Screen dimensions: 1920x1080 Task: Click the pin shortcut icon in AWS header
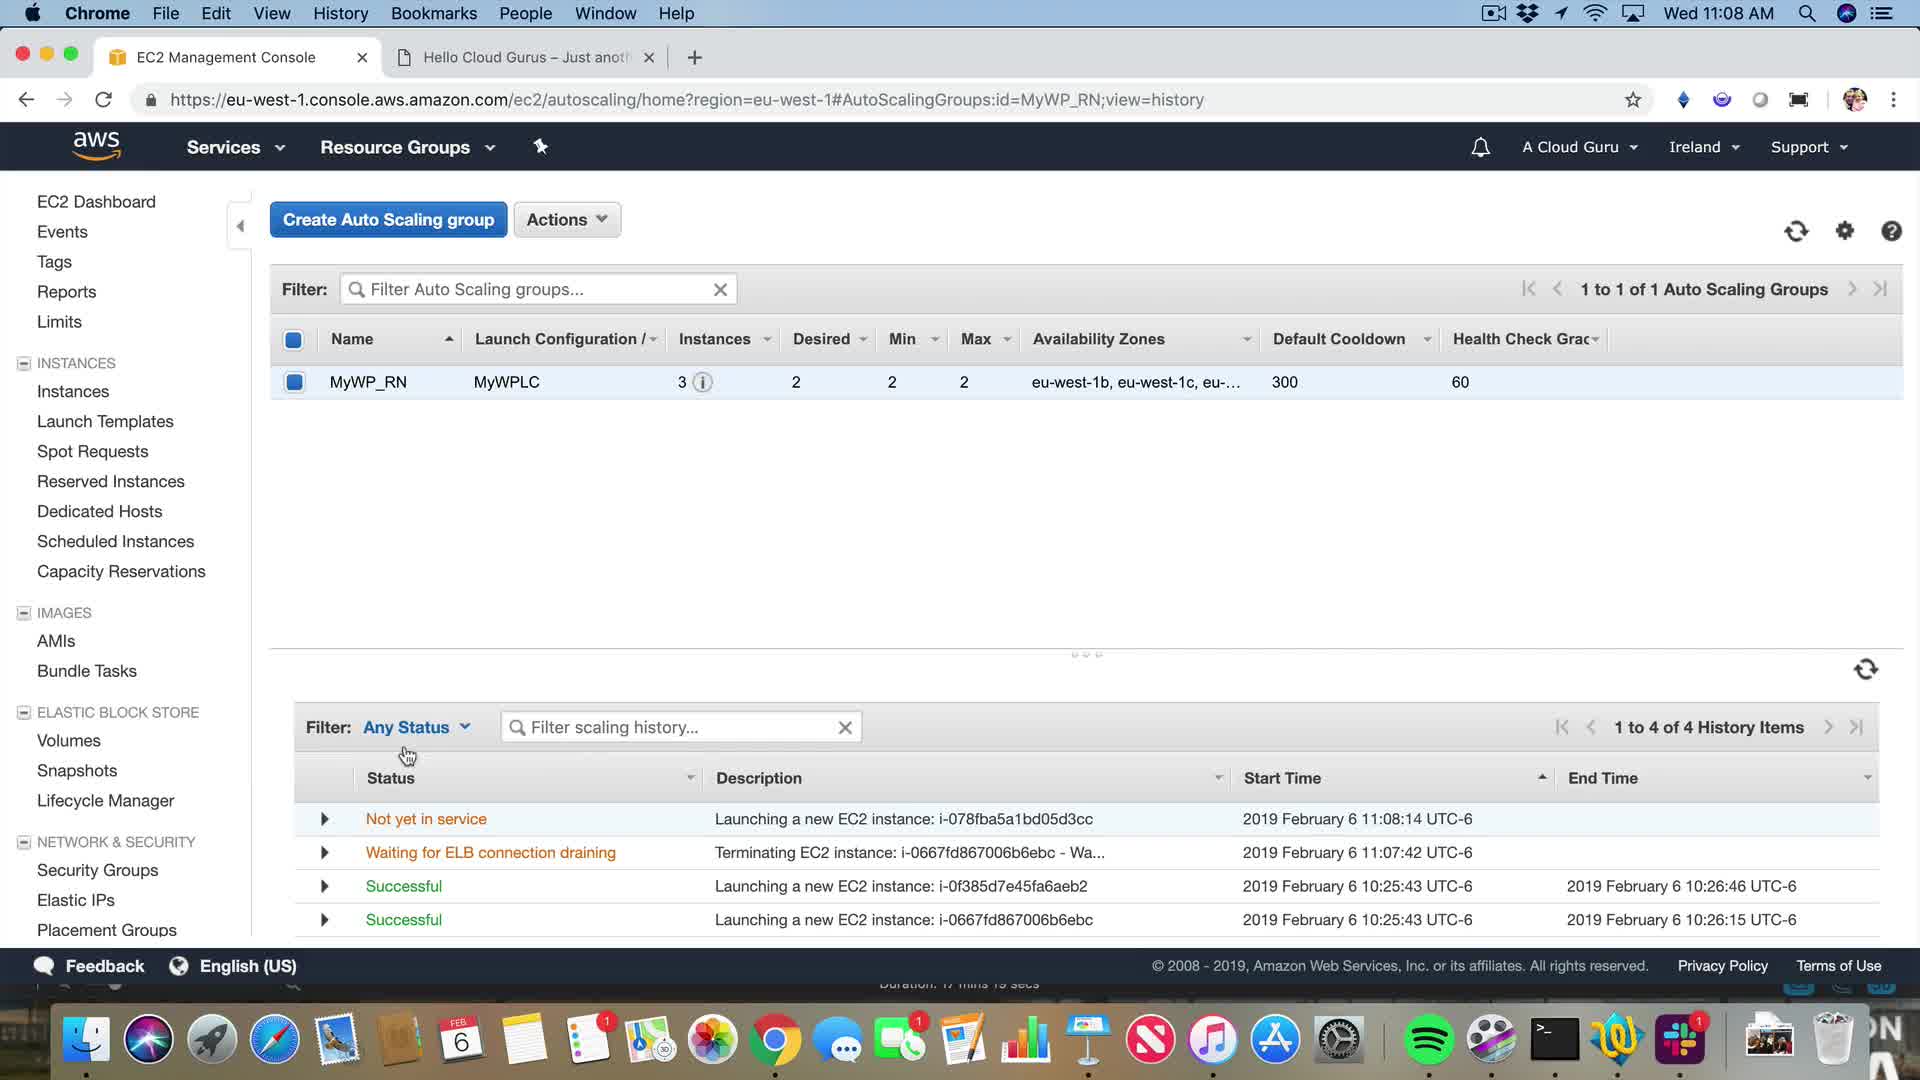coord(540,147)
